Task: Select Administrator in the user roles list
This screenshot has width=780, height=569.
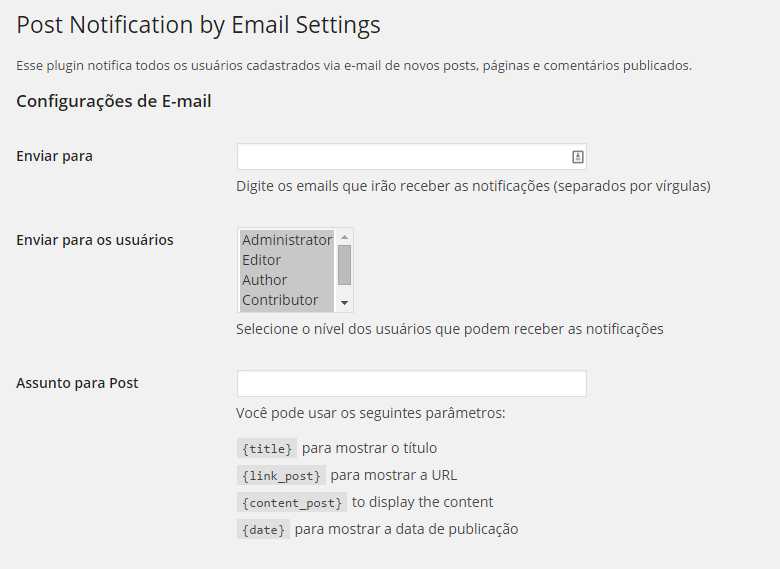Action: tap(287, 240)
